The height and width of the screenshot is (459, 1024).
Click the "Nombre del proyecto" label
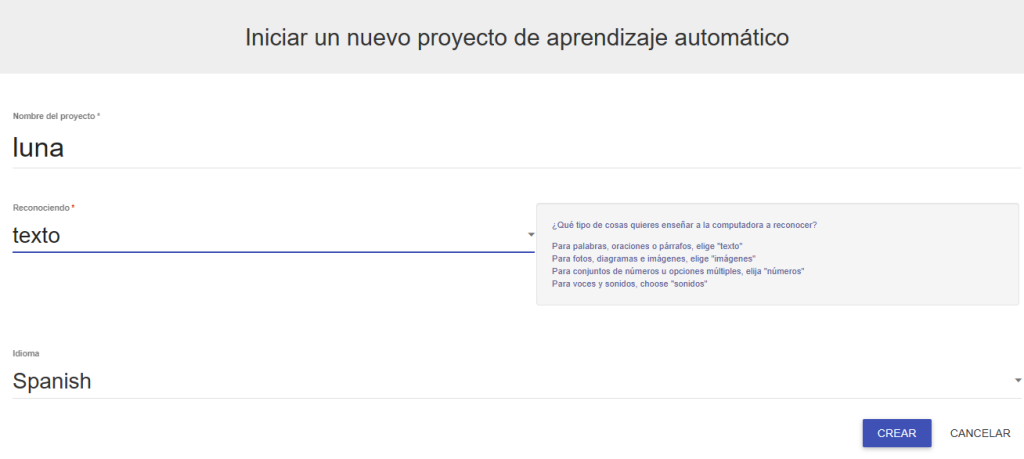coord(53,116)
